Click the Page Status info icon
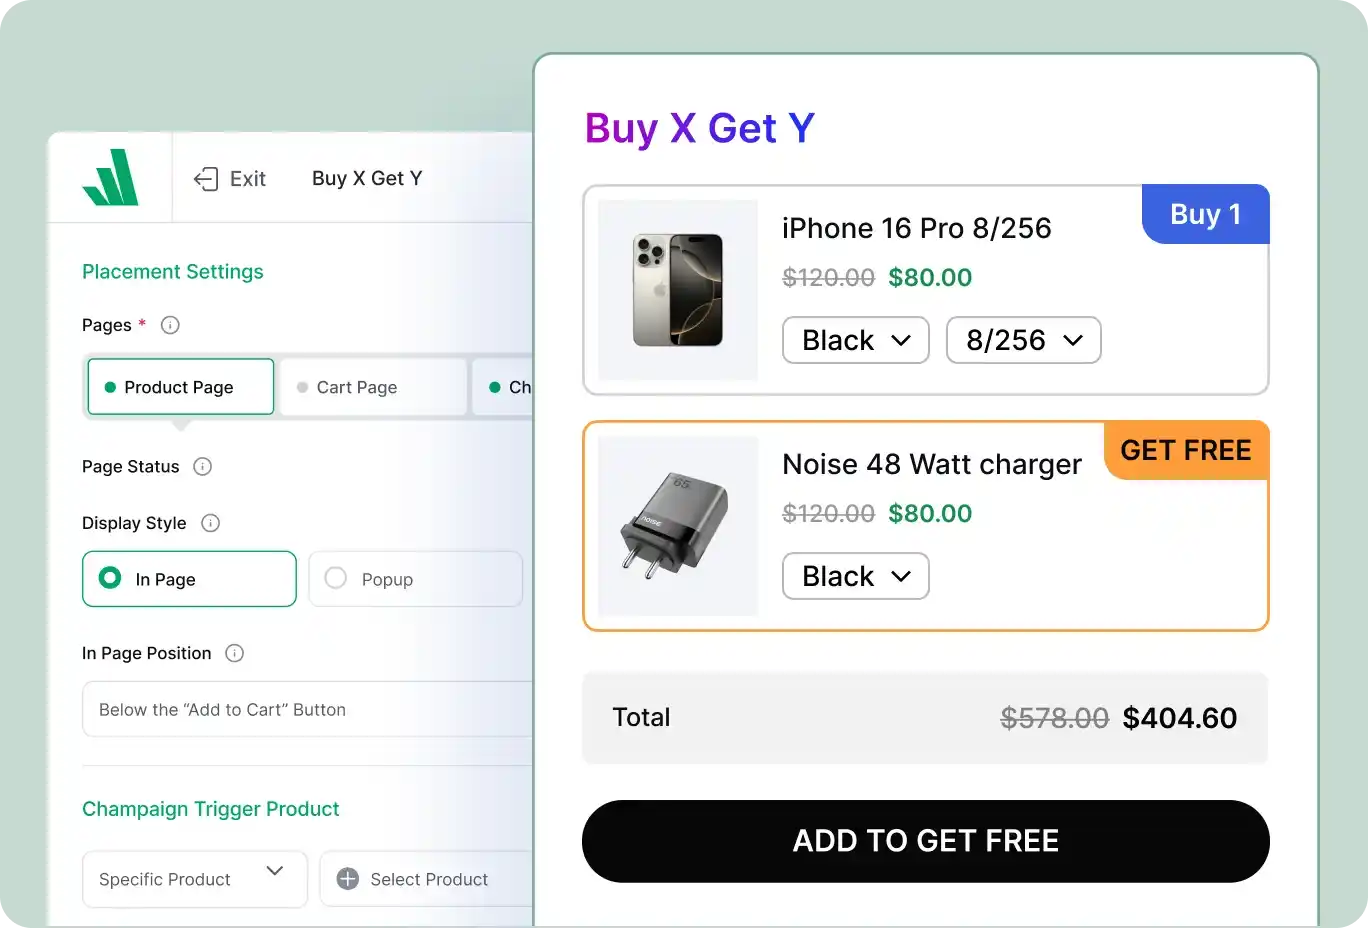Viewport: 1368px width, 928px height. [x=203, y=466]
